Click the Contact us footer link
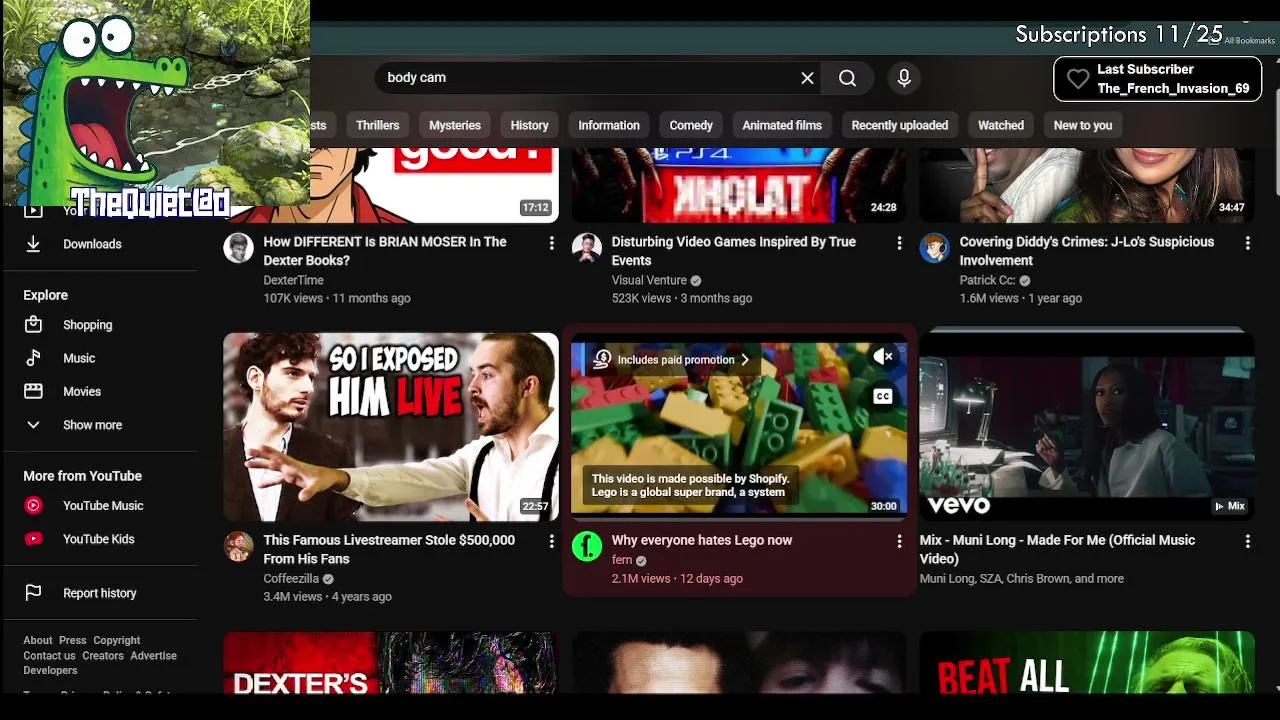This screenshot has height=720, width=1280. [49, 656]
